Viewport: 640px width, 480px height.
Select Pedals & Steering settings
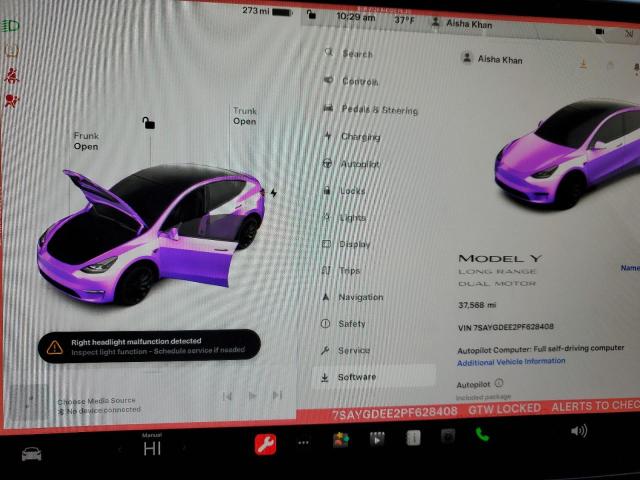(371, 109)
